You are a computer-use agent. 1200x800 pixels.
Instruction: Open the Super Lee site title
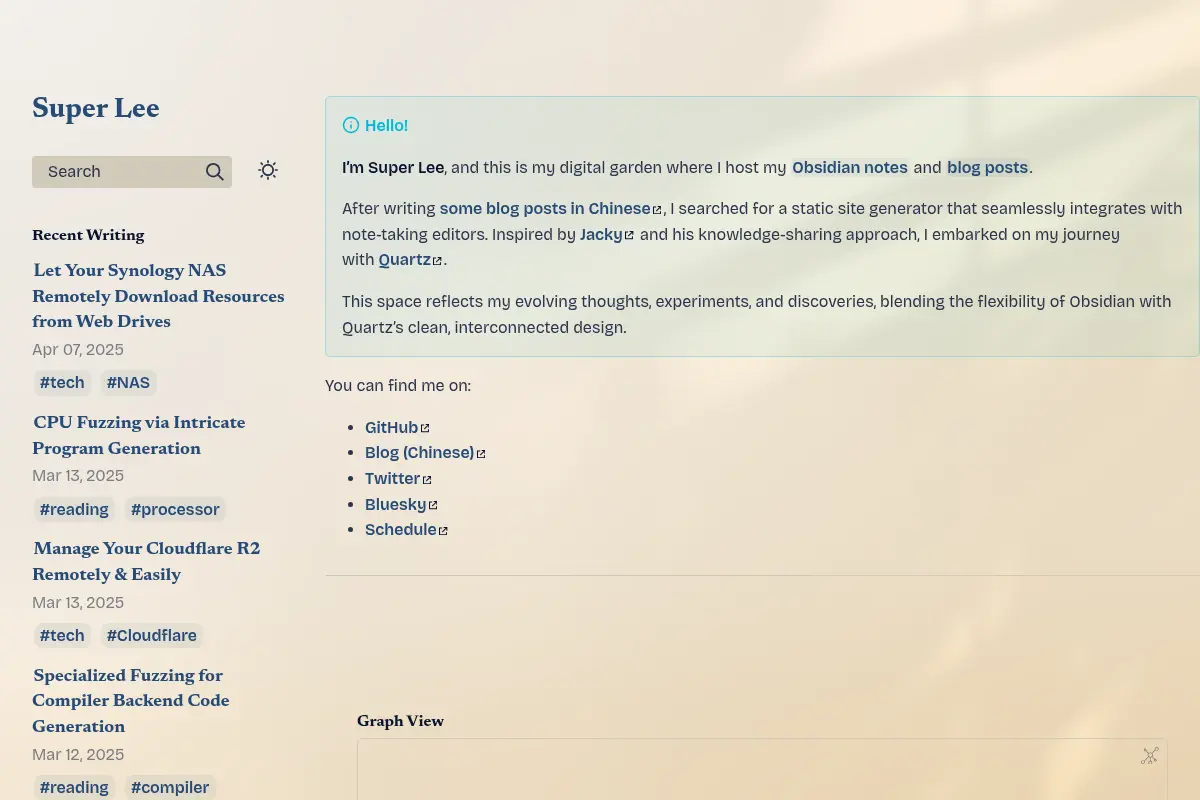(96, 108)
